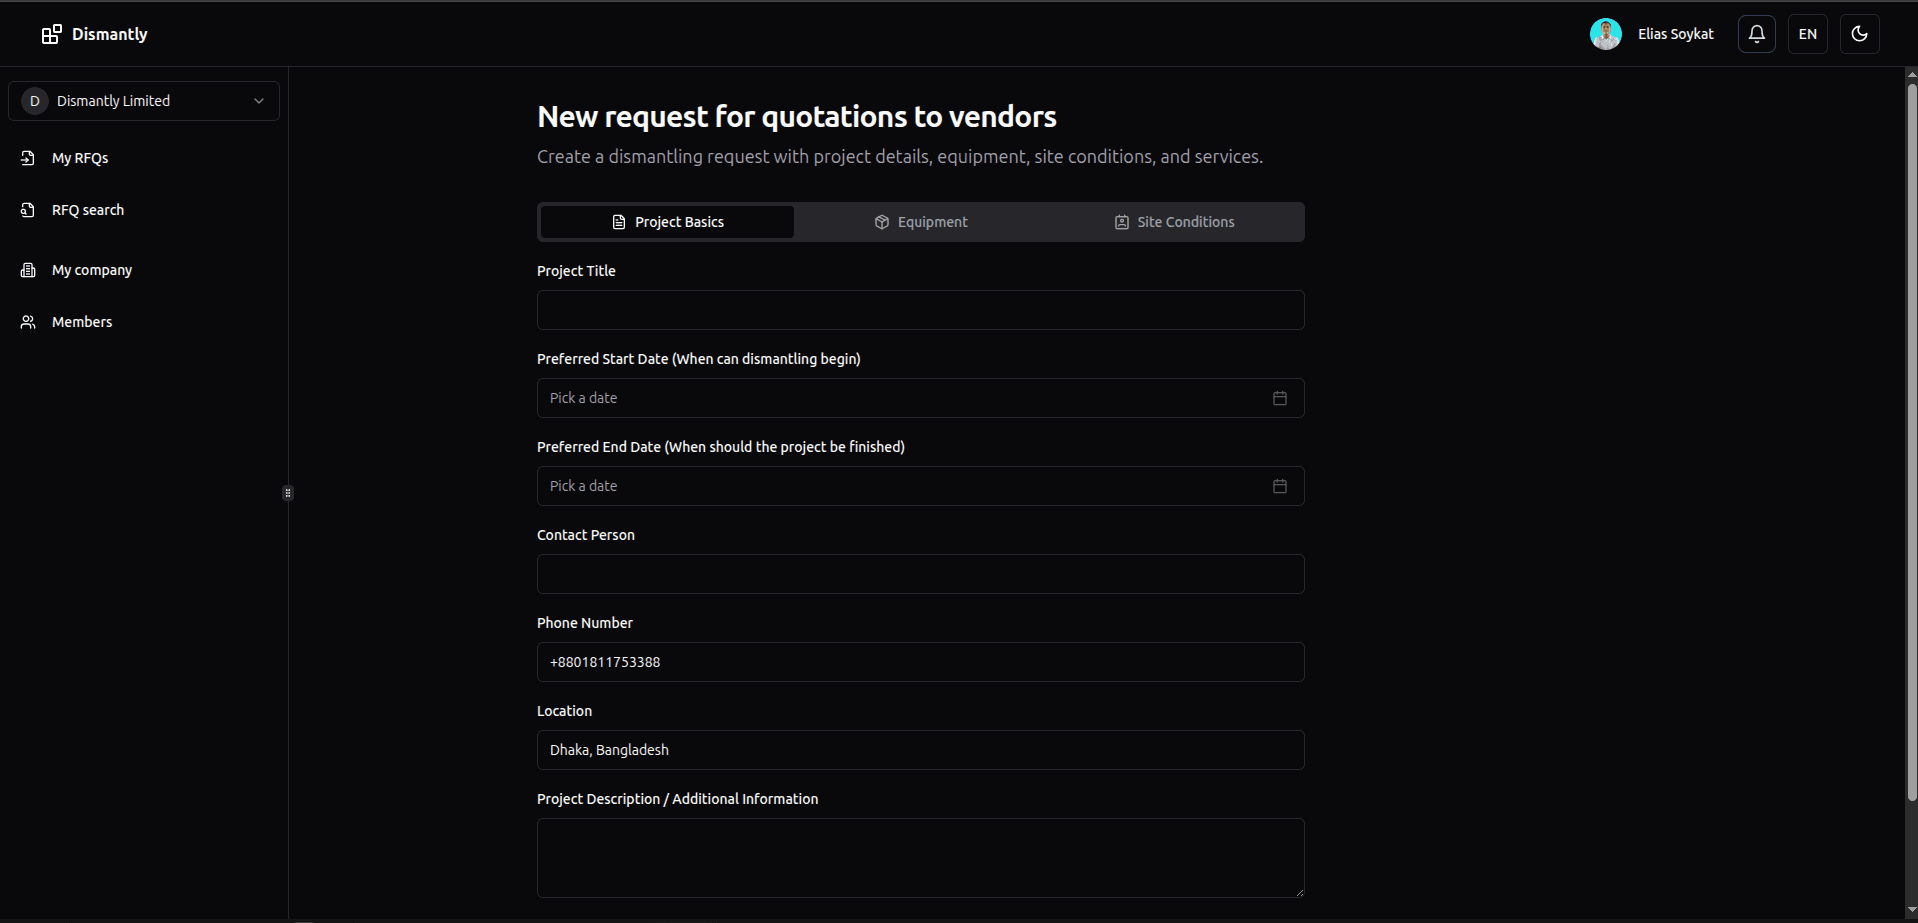Click the Project Title input field
Viewport: 1918px width, 923px height.
pos(920,310)
